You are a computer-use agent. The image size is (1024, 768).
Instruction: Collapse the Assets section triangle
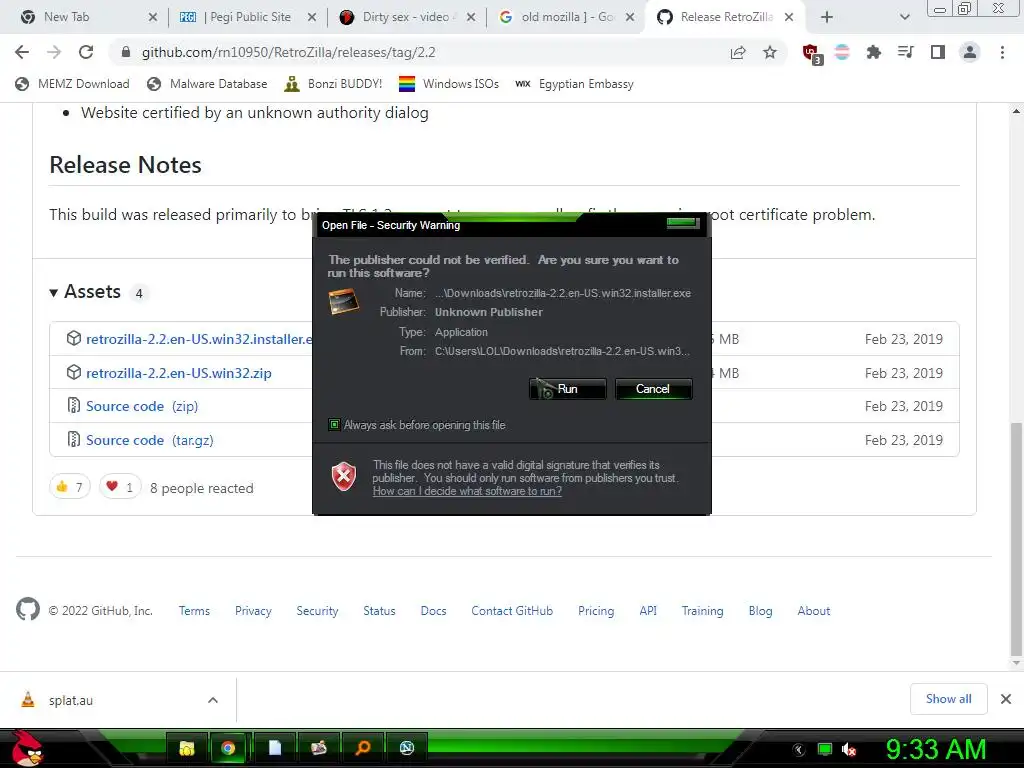coord(54,293)
